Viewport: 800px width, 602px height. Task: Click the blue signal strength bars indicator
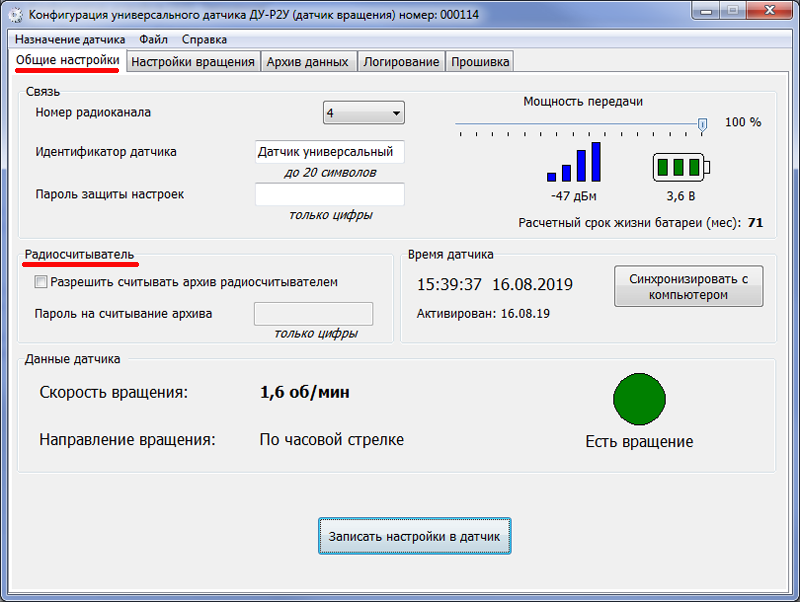tap(574, 162)
